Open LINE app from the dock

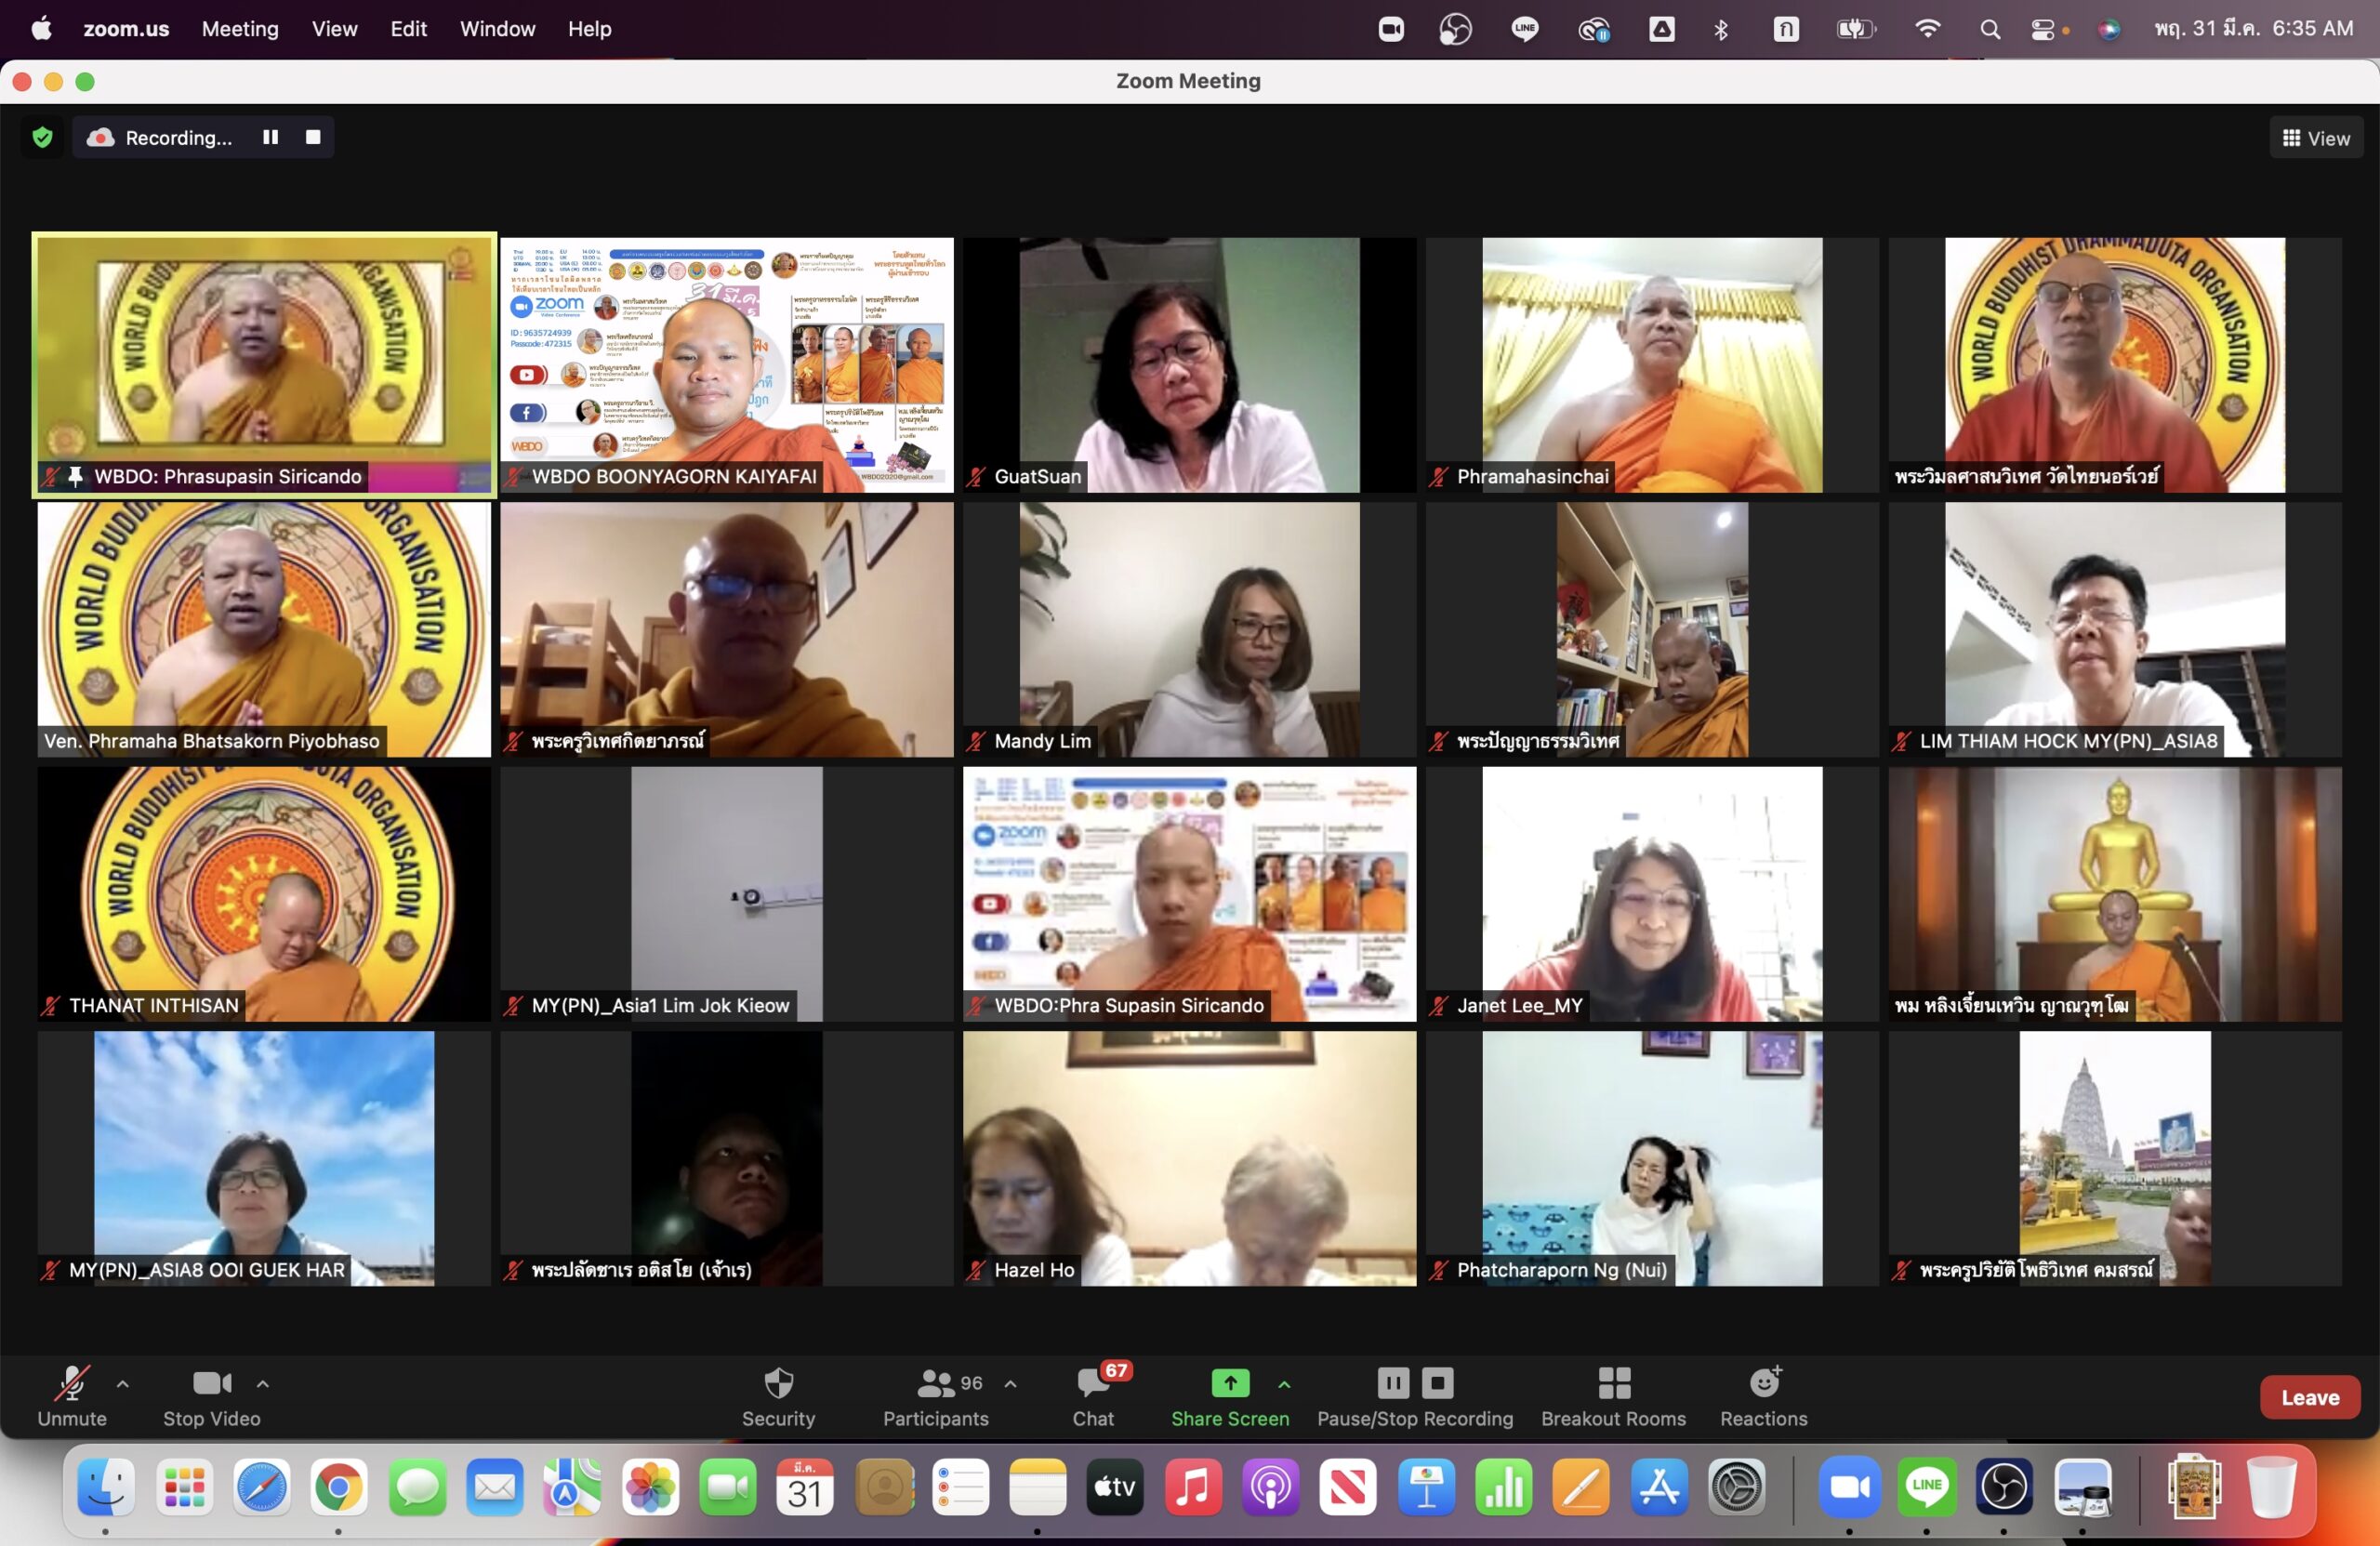tap(1926, 1487)
